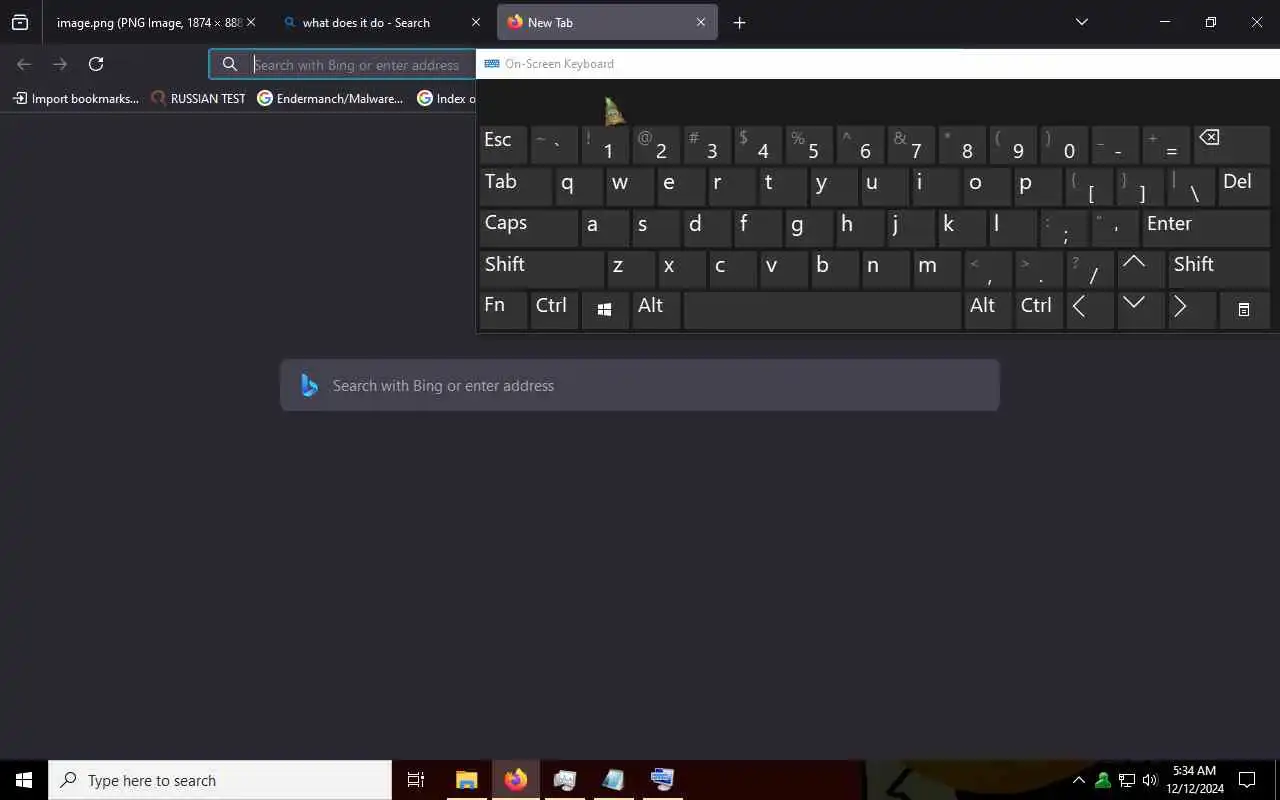Screen dimensions: 1280x800
Task: Click the Esc key on On-Screen Keyboard
Action: coord(503,146)
